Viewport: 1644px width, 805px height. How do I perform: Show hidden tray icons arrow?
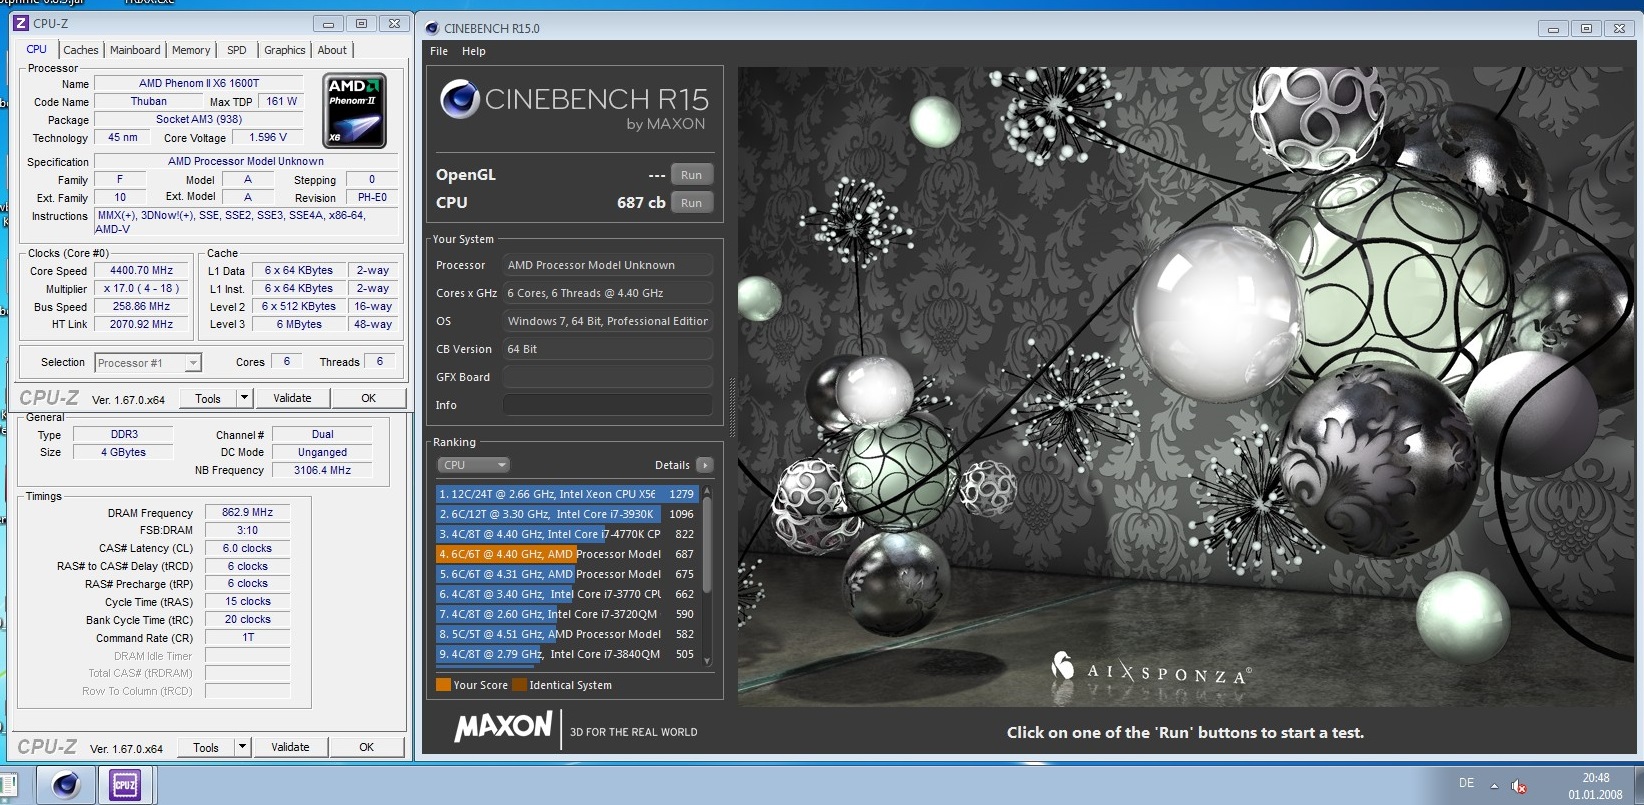click(1494, 786)
